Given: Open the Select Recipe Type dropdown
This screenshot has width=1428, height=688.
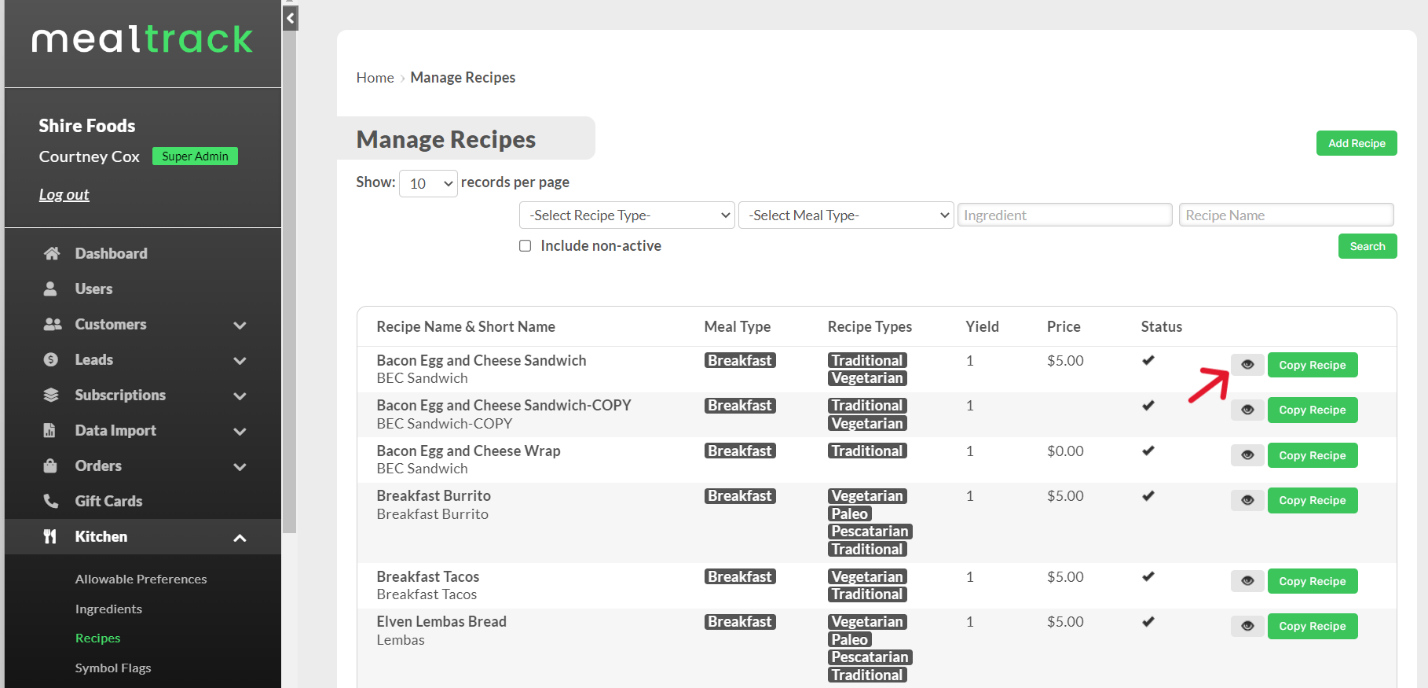Looking at the screenshot, I should point(627,215).
